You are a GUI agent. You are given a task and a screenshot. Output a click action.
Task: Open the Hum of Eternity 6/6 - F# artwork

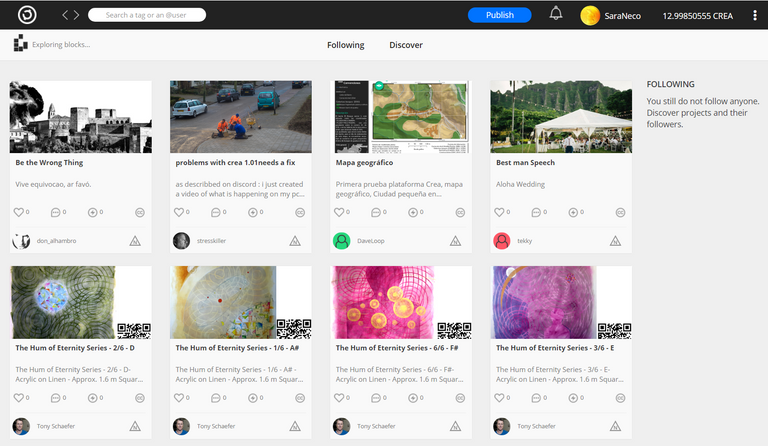pos(401,303)
